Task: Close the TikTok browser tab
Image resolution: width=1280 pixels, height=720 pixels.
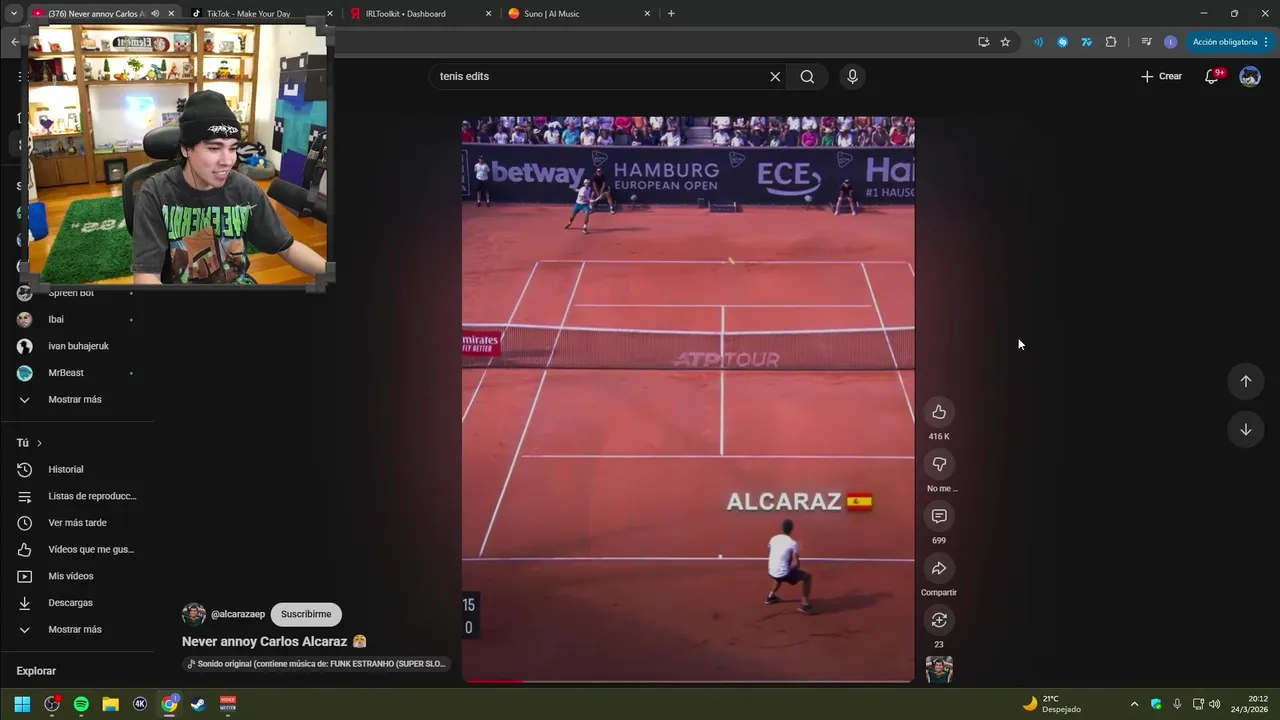Action: pos(330,14)
